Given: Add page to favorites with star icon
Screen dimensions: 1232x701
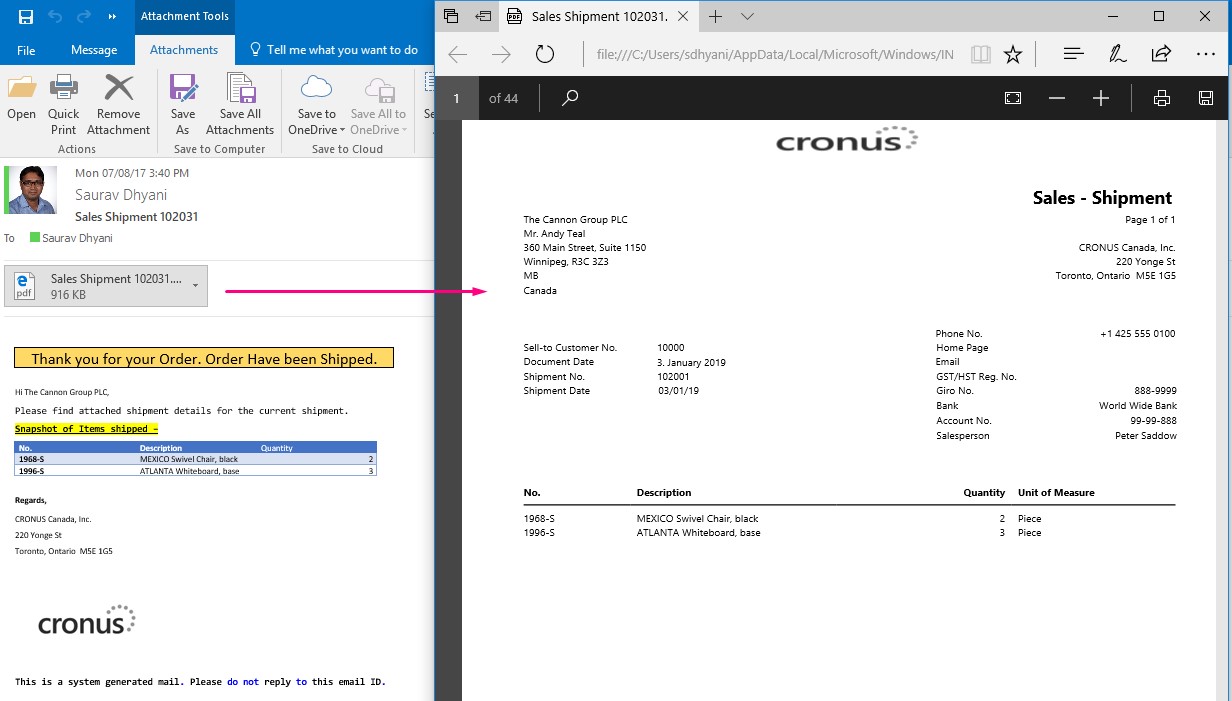Looking at the screenshot, I should [x=1013, y=54].
